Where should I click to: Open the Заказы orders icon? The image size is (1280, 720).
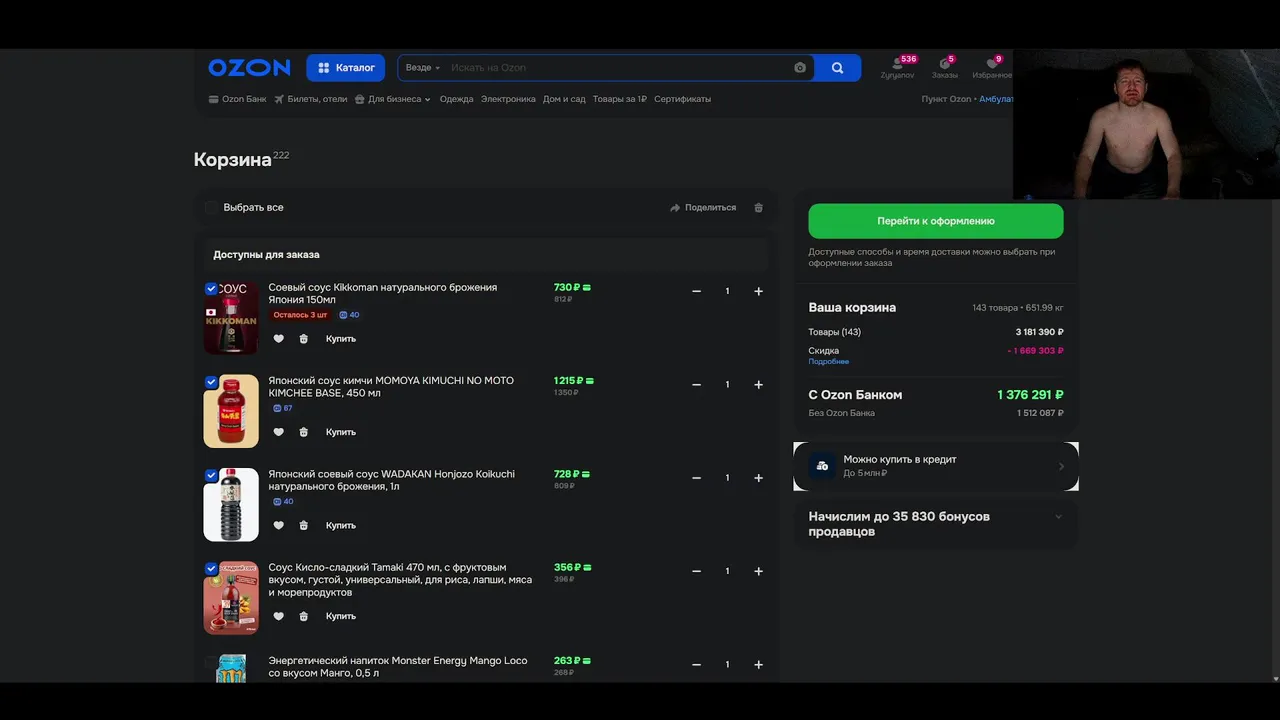[944, 68]
